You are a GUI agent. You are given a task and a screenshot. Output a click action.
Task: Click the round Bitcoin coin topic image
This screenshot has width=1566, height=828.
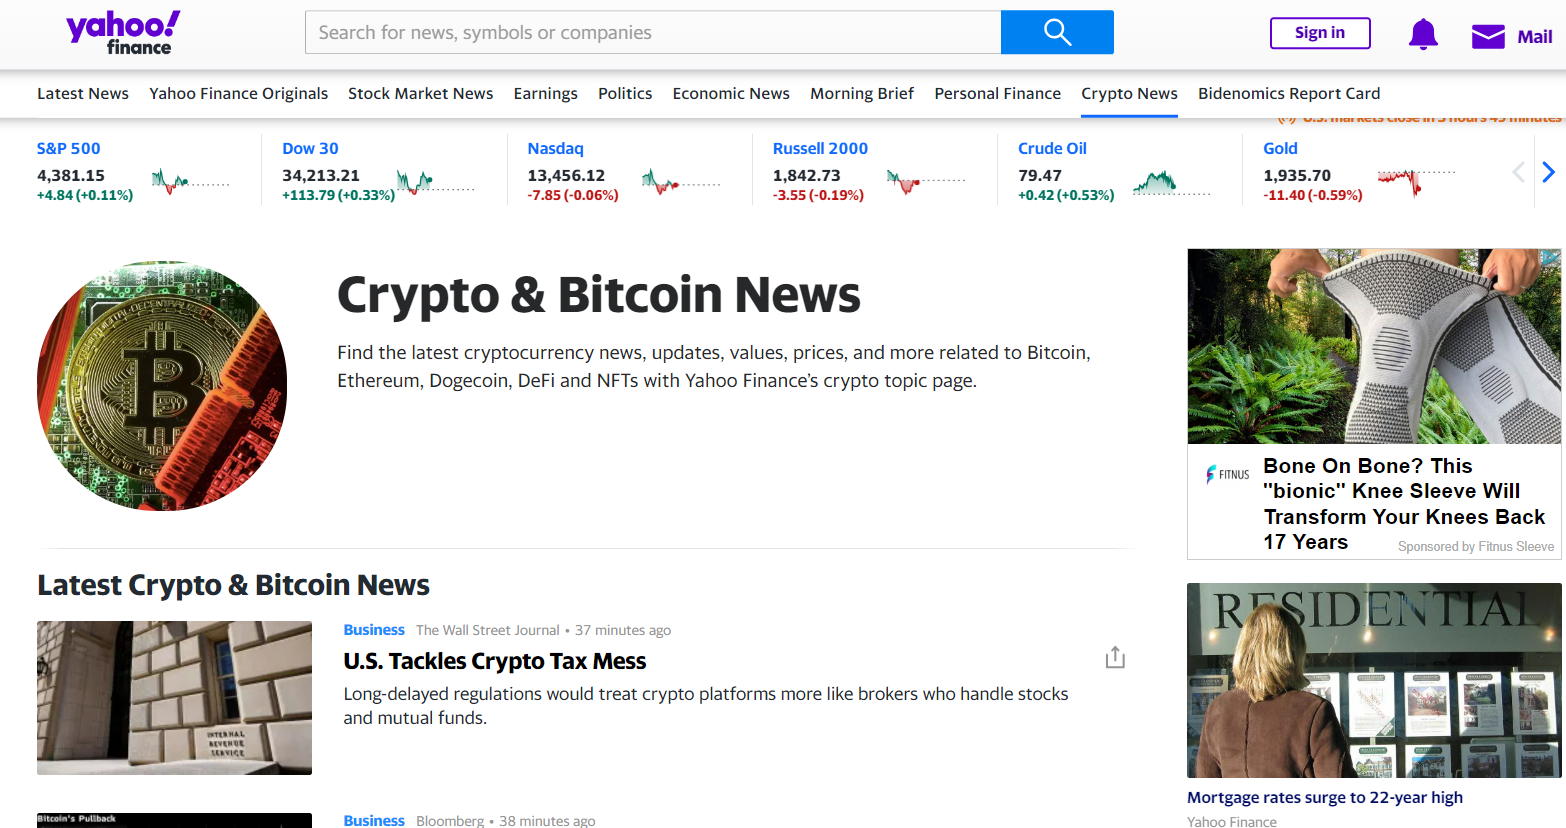tap(162, 386)
